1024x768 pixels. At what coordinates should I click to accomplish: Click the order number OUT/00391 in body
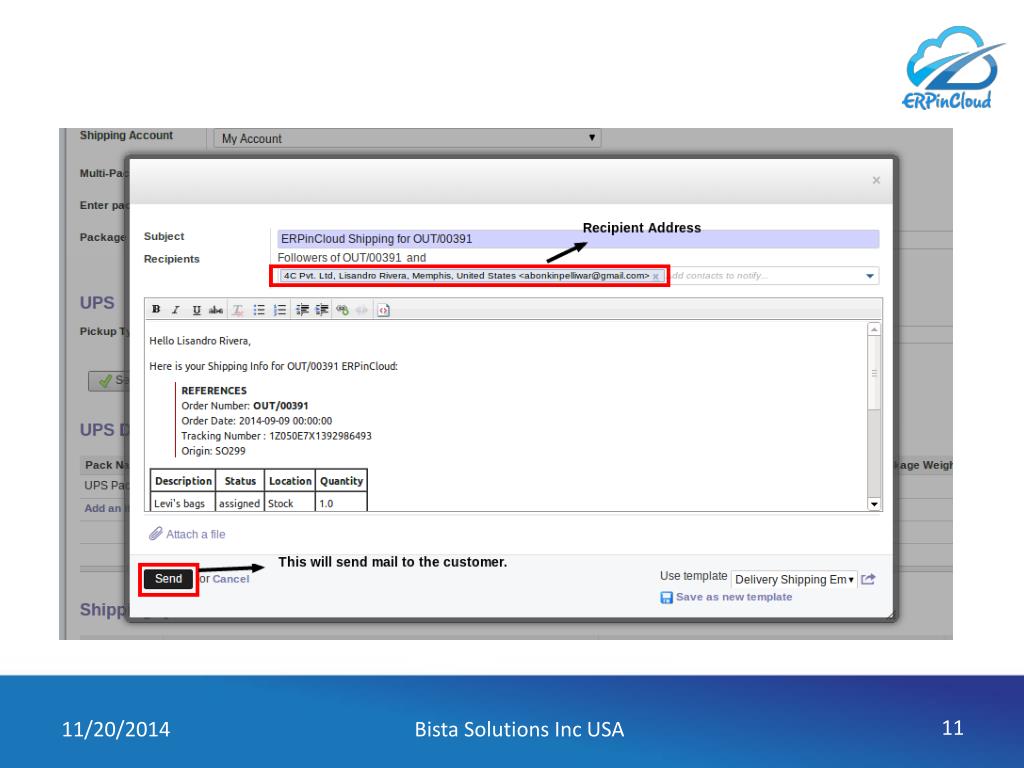click(281, 406)
